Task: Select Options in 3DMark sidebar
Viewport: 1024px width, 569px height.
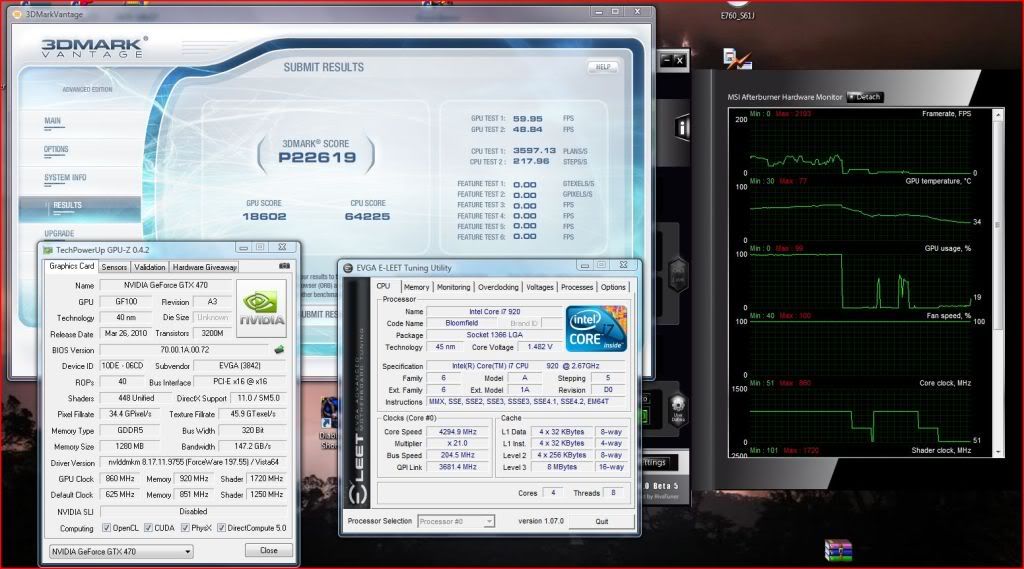Action: (x=57, y=149)
